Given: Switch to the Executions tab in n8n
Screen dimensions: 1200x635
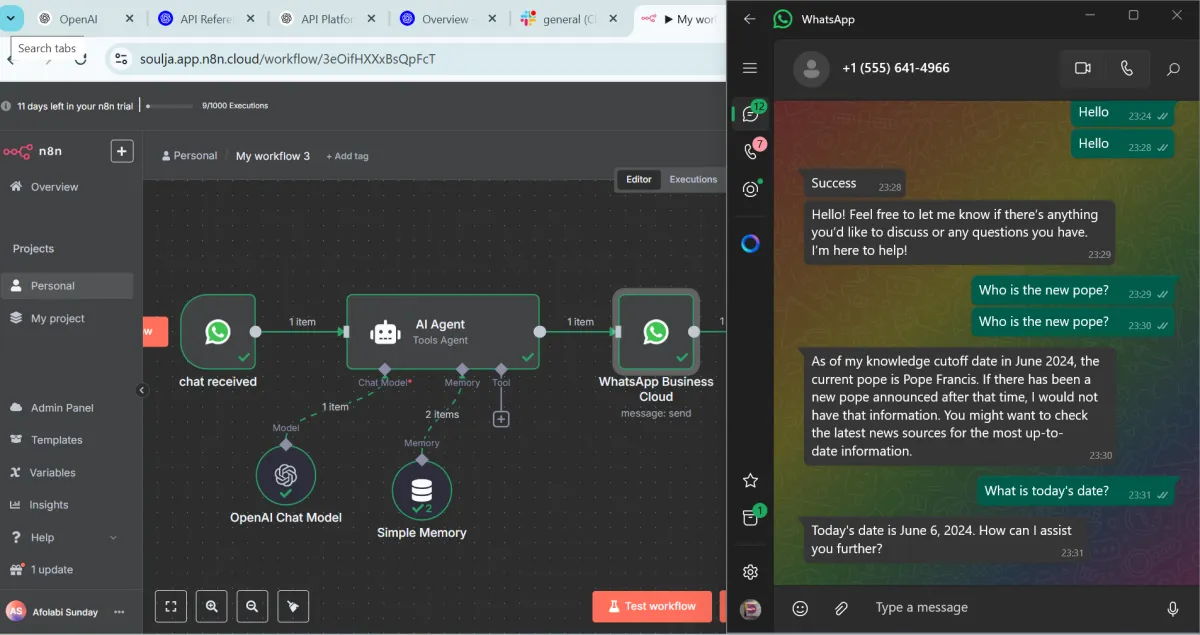Looking at the screenshot, I should click(x=693, y=180).
